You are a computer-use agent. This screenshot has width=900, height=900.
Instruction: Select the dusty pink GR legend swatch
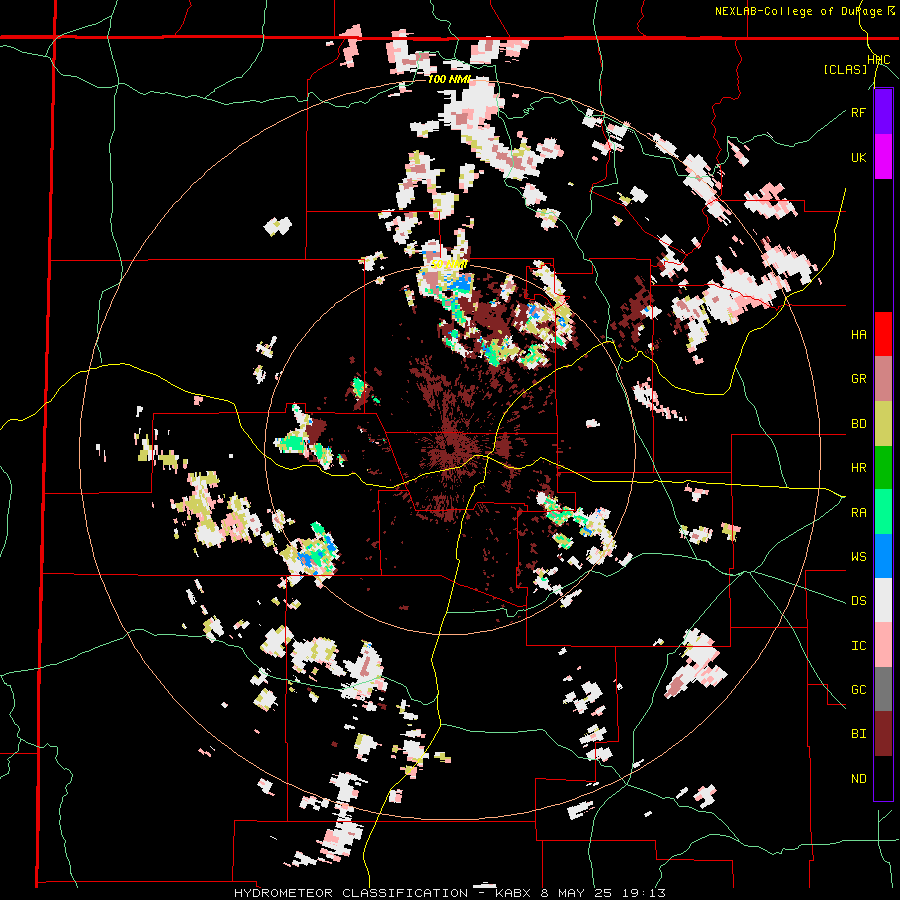(883, 379)
